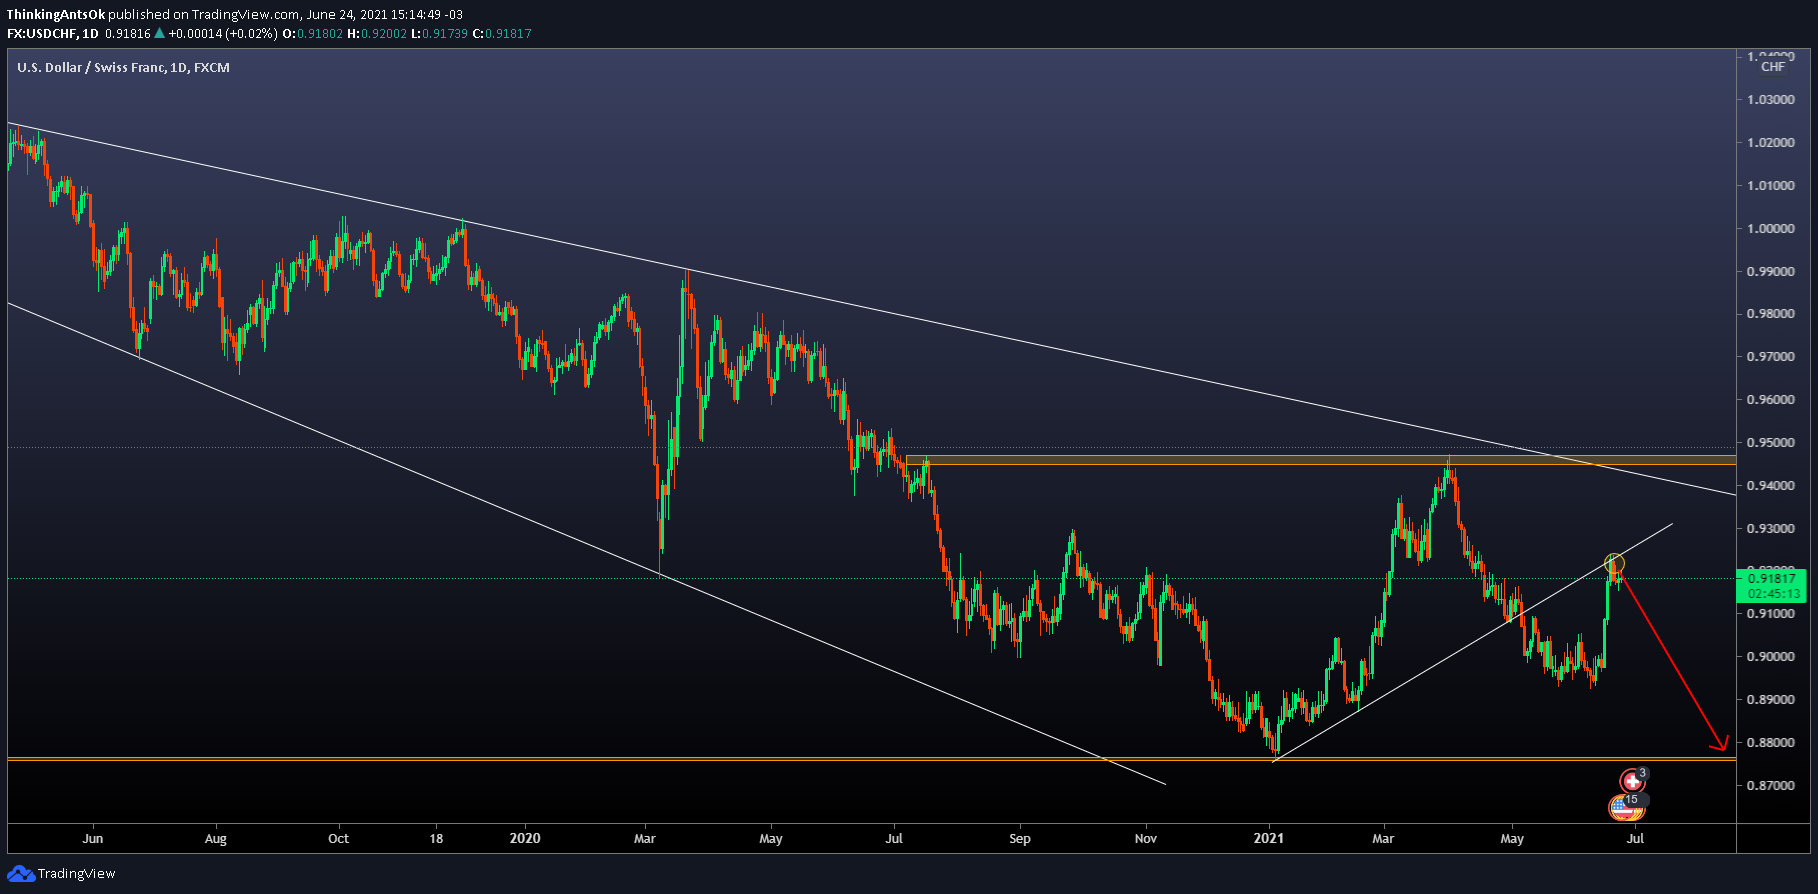This screenshot has height=894, width=1818.
Task: Click the 1.01000 price axis label
Action: pos(1770,186)
